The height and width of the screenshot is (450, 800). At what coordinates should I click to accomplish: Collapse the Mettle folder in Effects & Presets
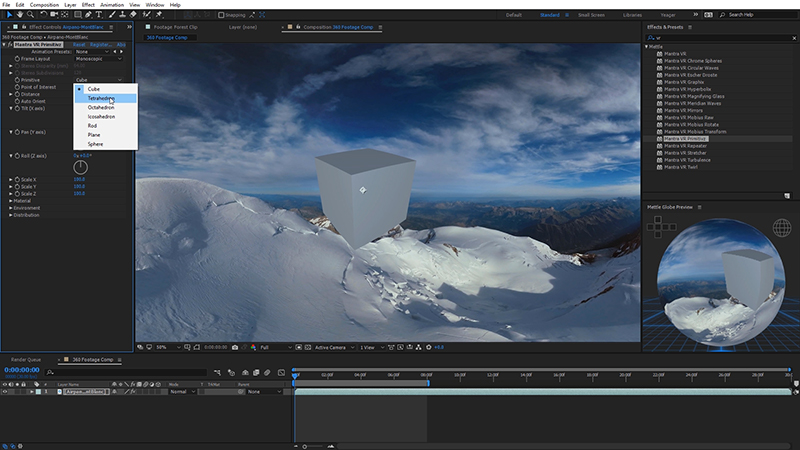[647, 46]
